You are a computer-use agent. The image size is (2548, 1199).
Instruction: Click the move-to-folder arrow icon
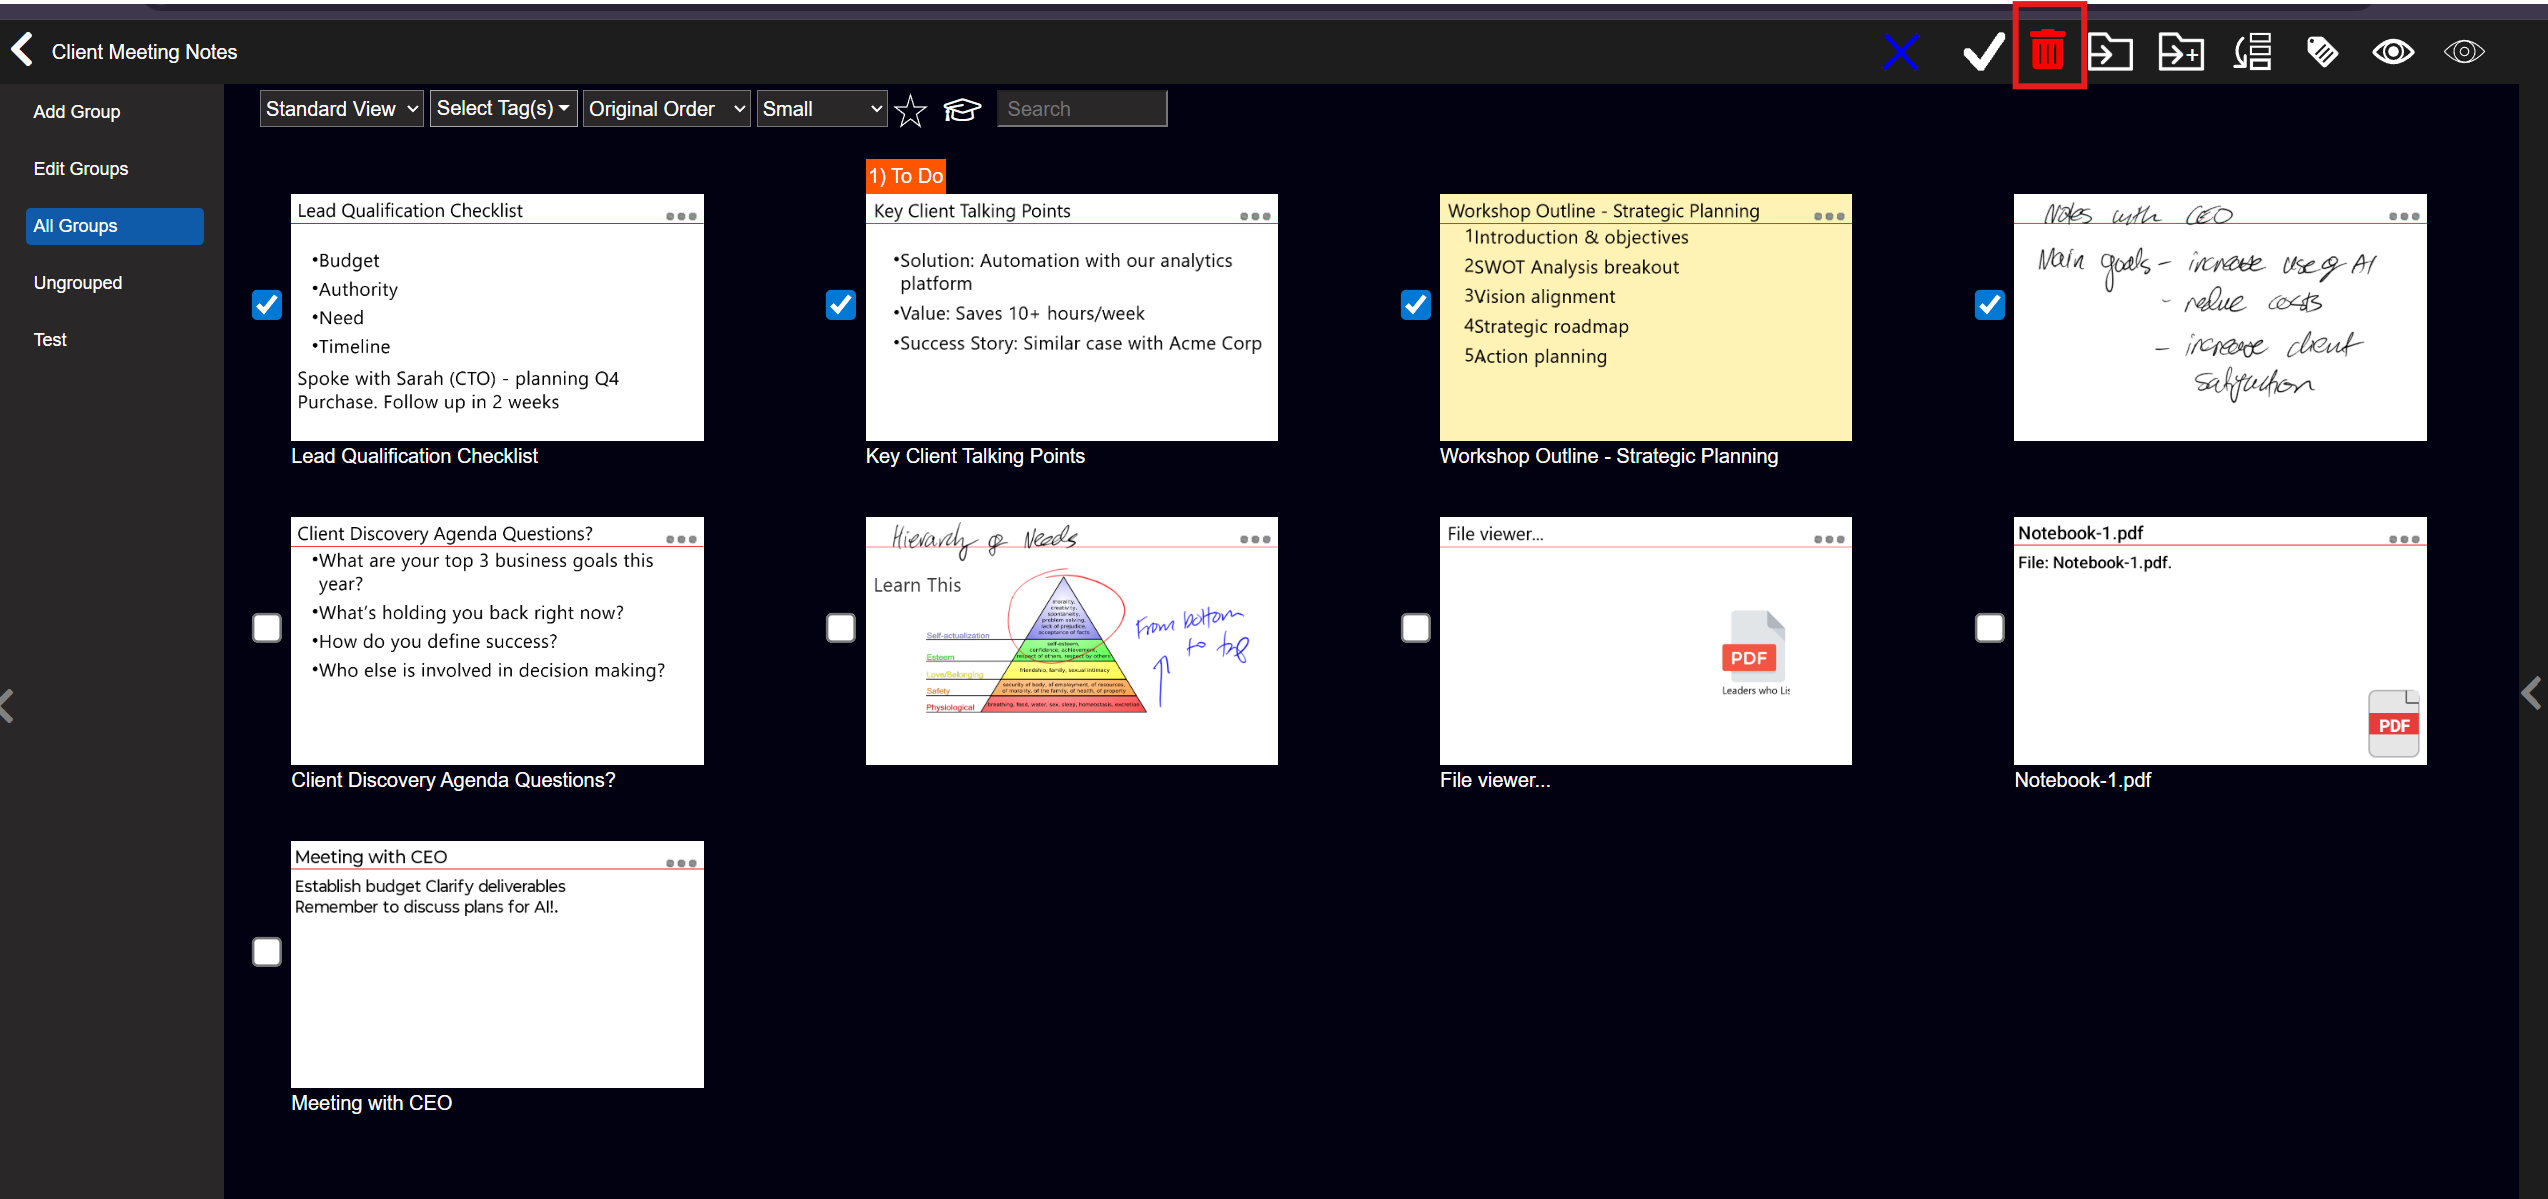coord(2111,52)
